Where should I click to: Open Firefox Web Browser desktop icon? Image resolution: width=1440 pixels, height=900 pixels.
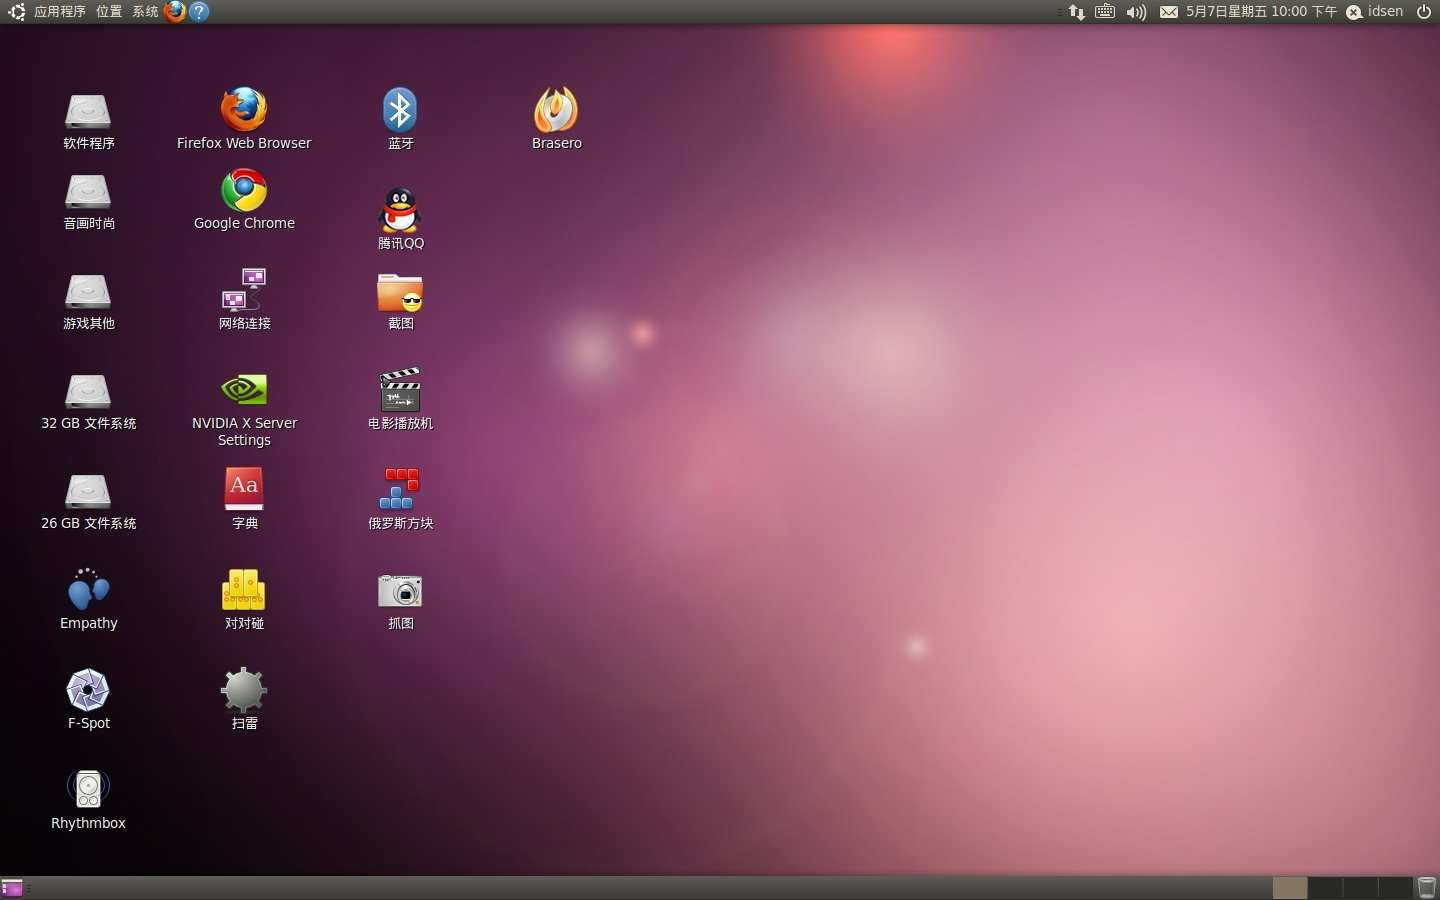click(x=244, y=110)
